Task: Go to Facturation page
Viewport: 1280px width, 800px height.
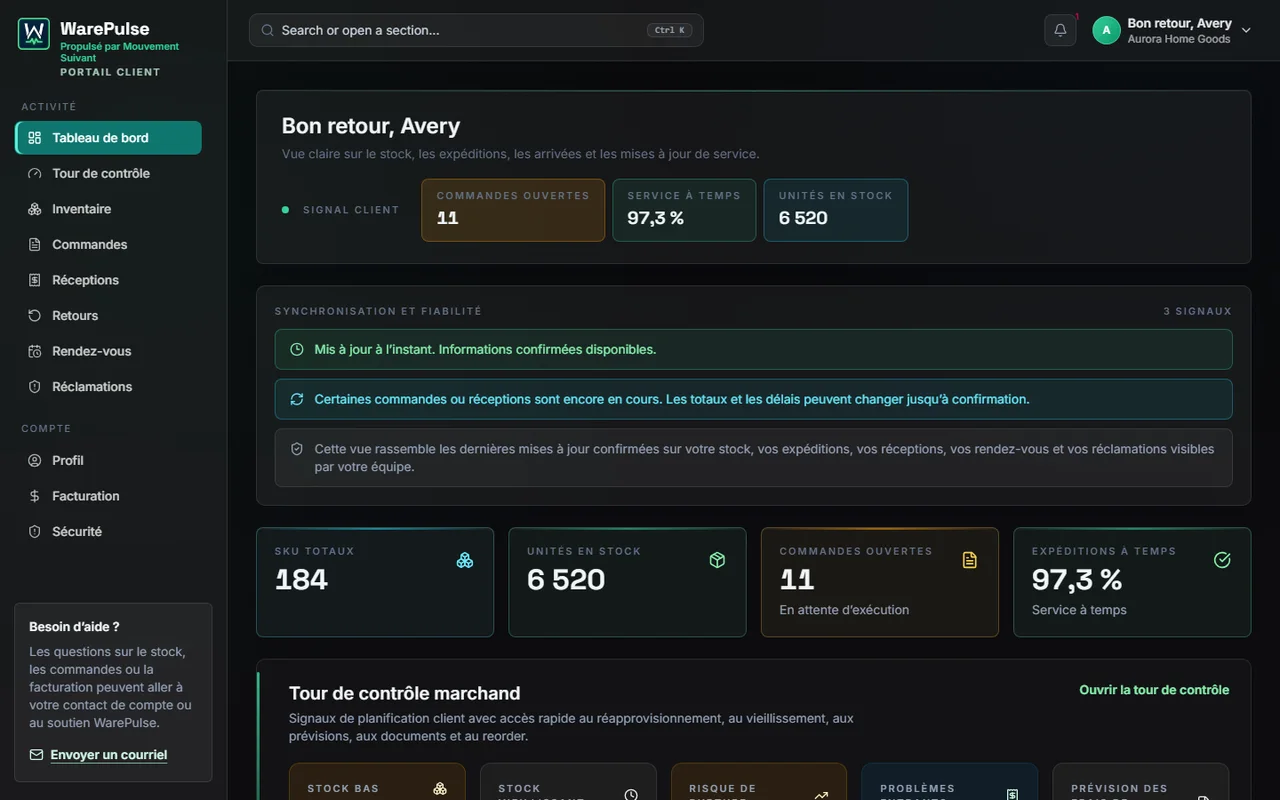Action: point(108,496)
